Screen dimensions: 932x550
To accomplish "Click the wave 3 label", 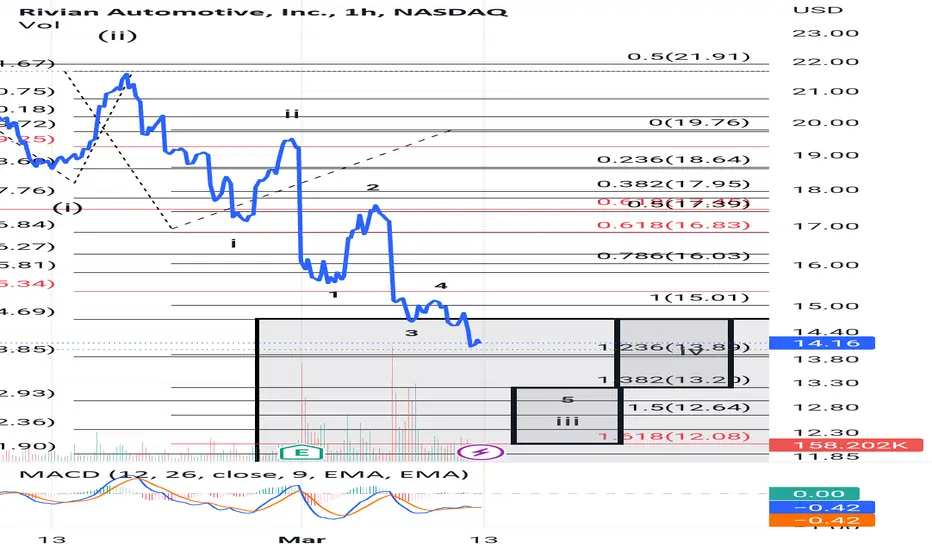I will [411, 333].
